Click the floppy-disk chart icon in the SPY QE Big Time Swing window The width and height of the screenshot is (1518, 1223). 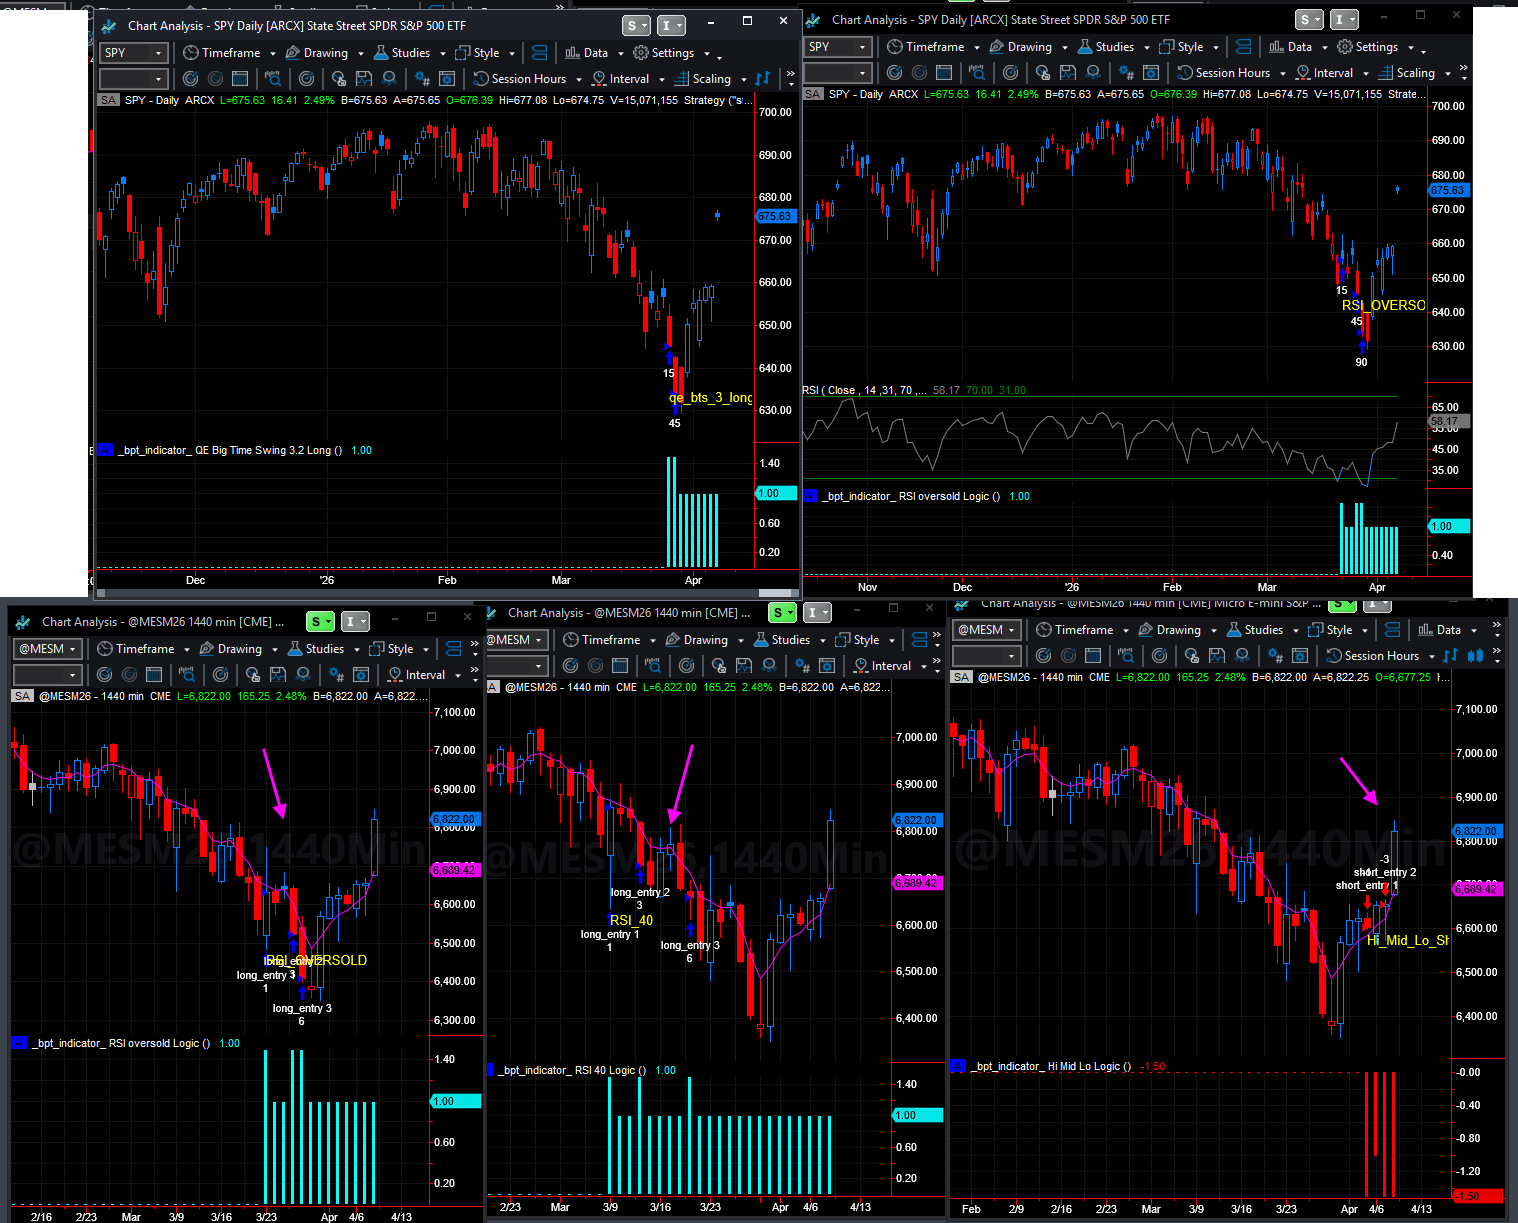[x=364, y=79]
